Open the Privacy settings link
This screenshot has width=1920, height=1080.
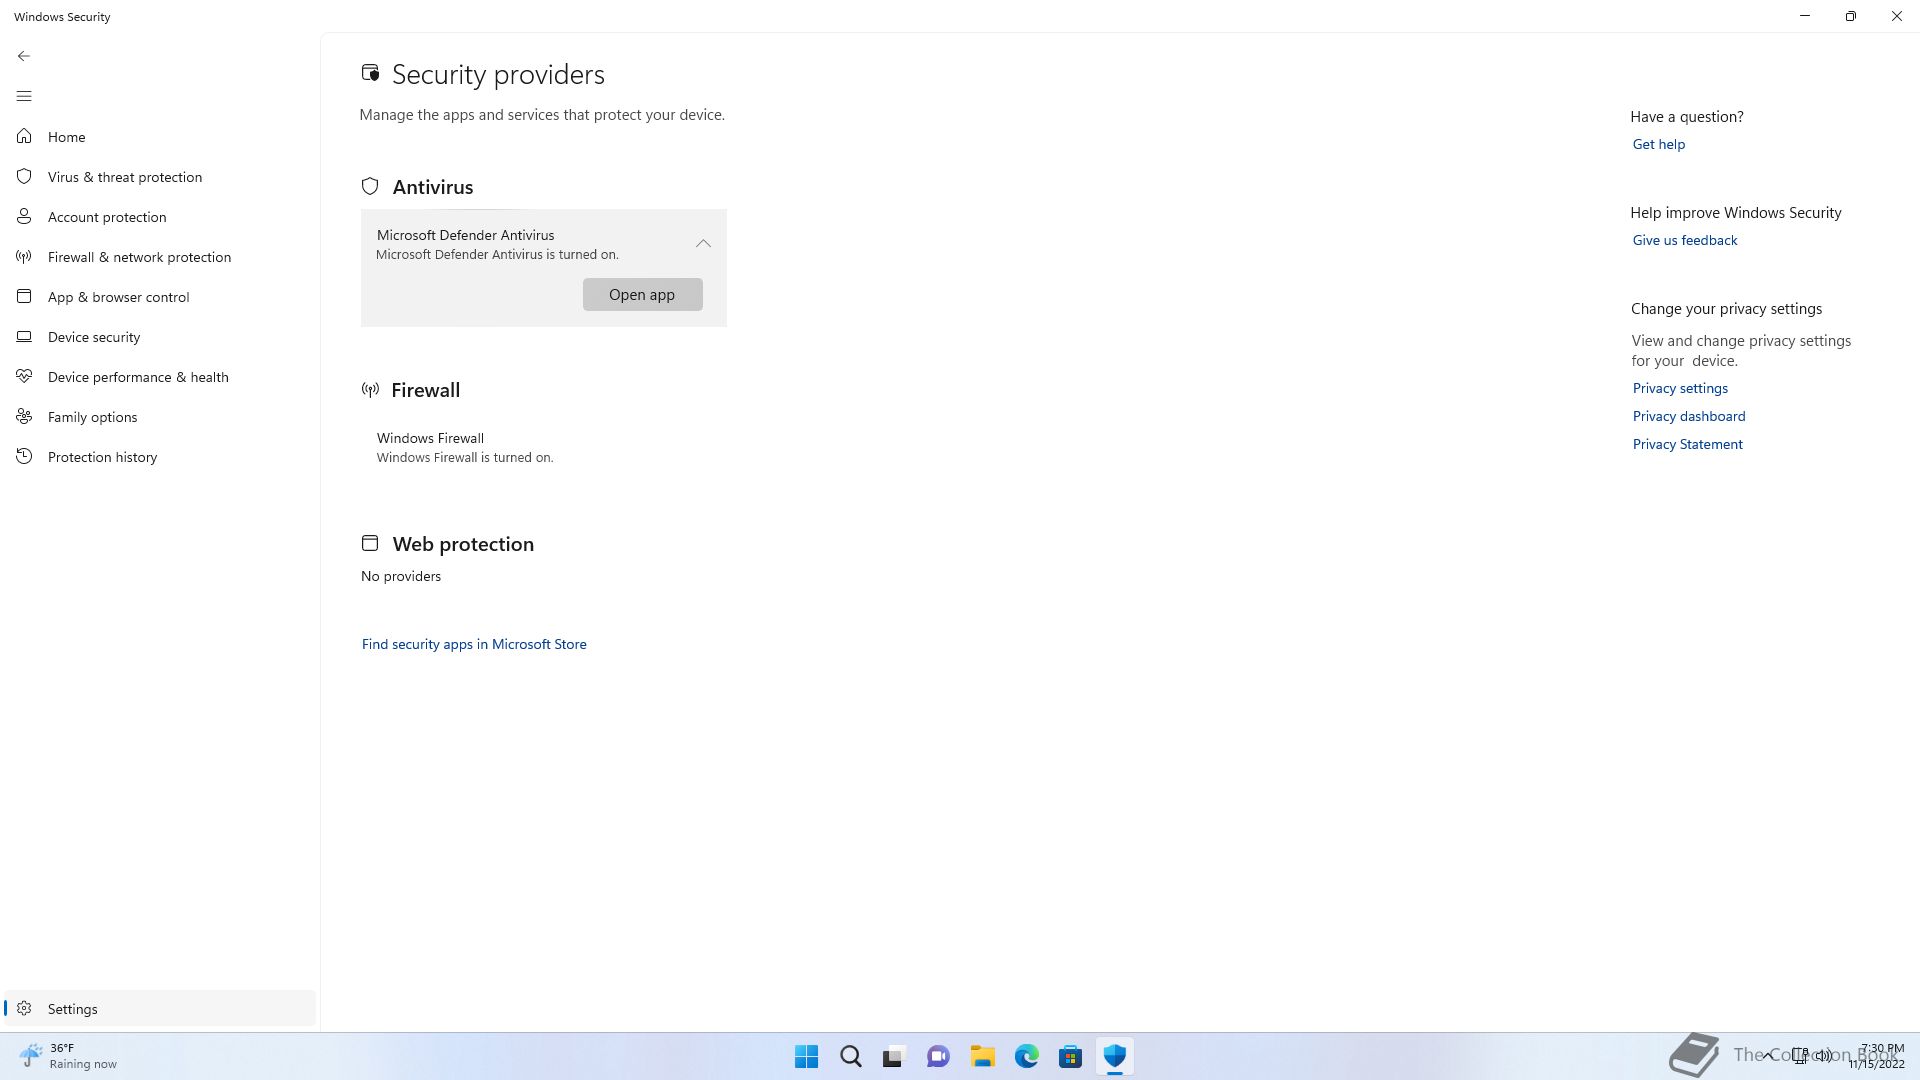[x=1680, y=388]
